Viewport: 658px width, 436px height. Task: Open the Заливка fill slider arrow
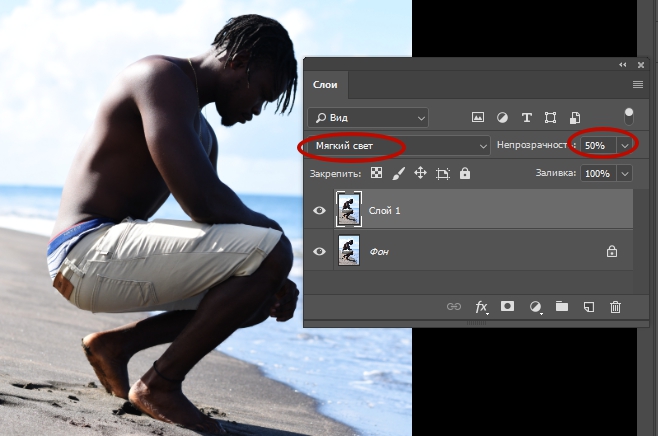[625, 173]
